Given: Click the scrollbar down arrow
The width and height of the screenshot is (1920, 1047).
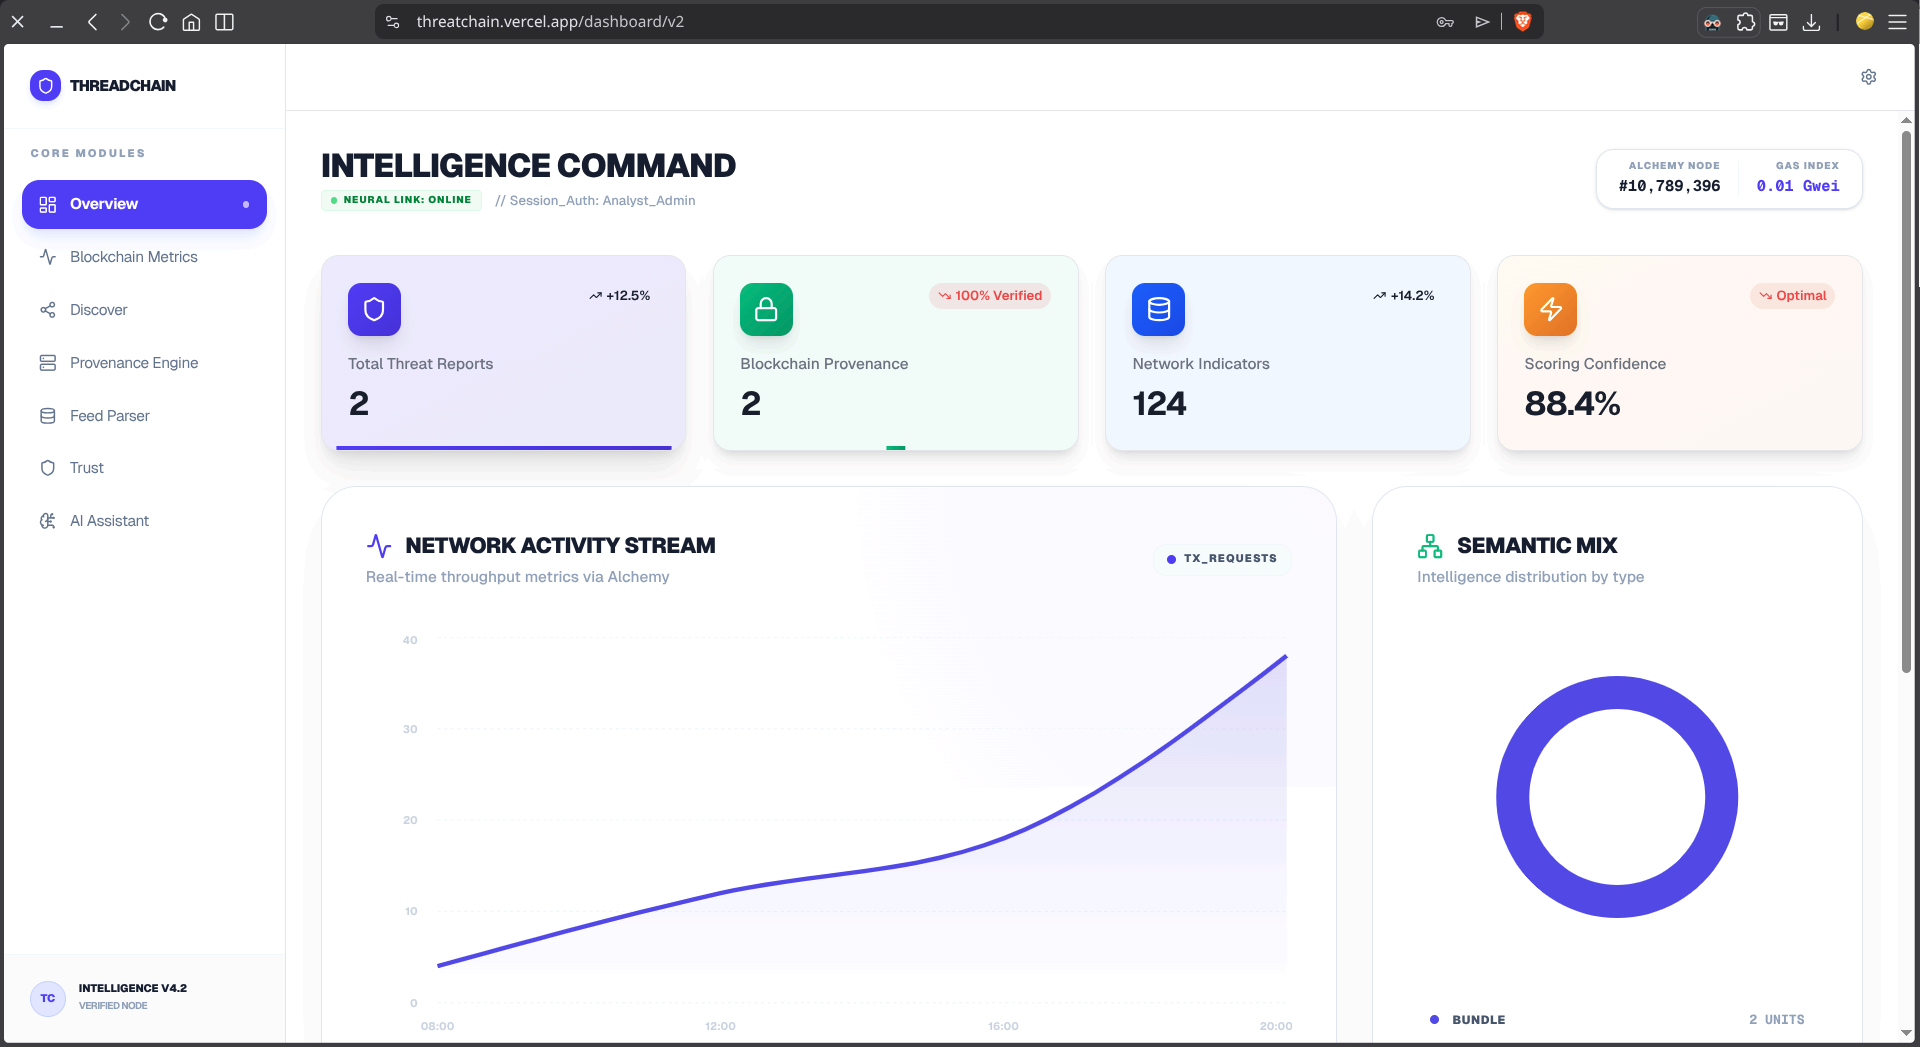Looking at the screenshot, I should coord(1906,1032).
